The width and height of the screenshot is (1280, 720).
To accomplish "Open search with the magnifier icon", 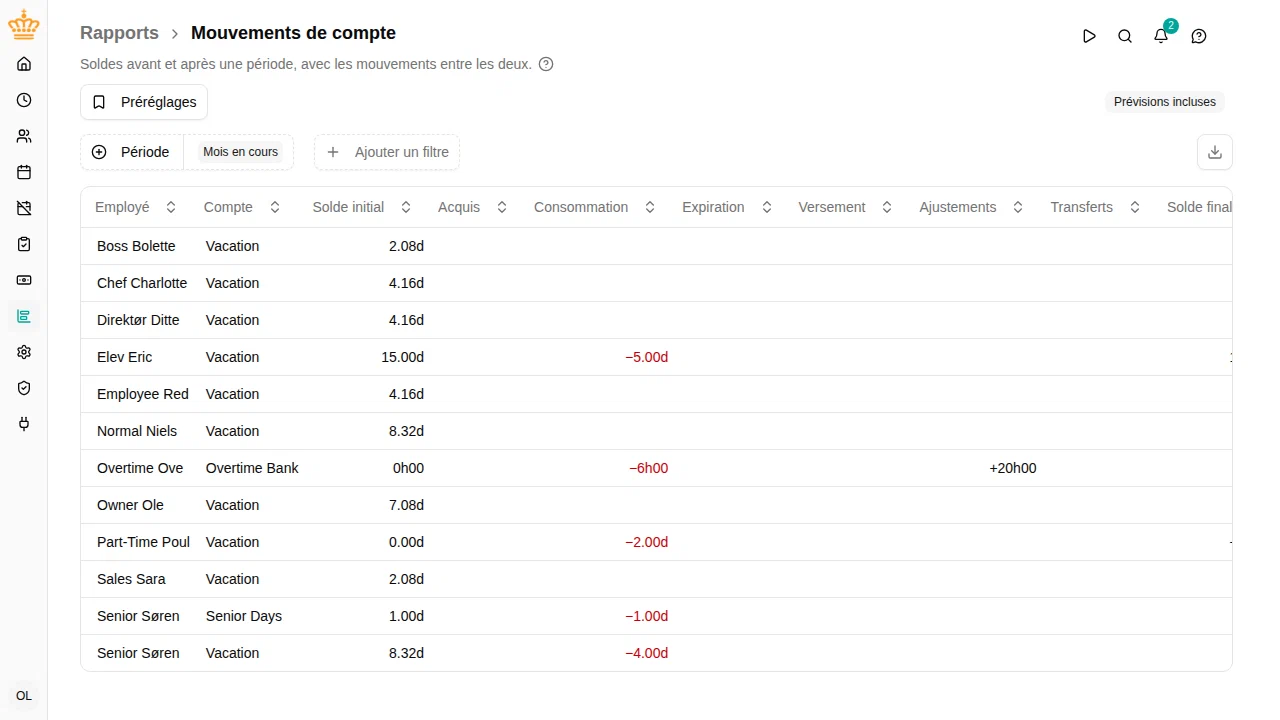I will coord(1125,36).
